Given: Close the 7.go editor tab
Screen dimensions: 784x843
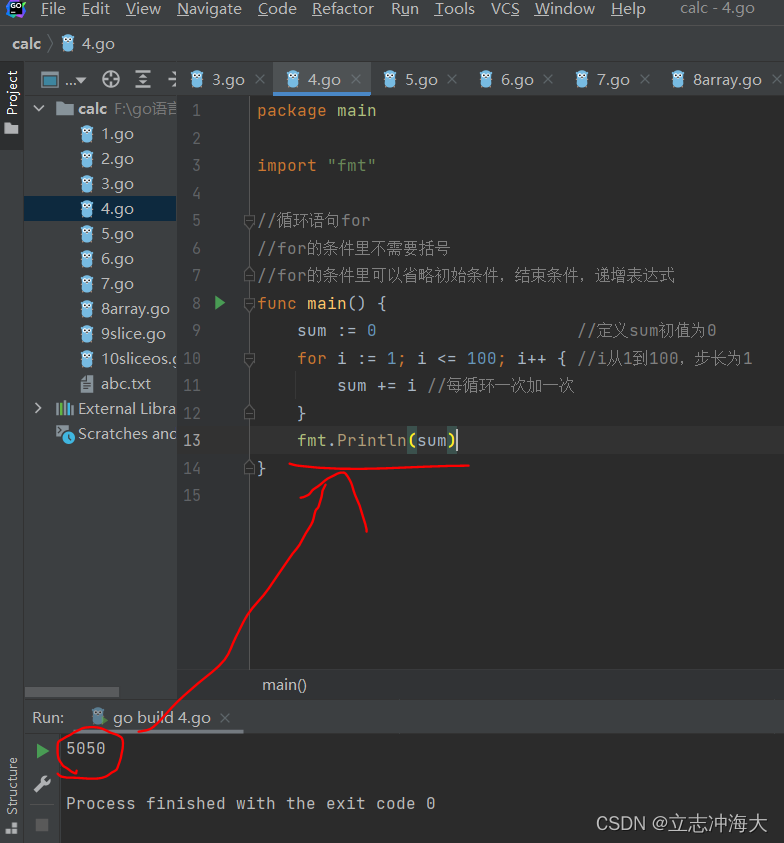Looking at the screenshot, I should [645, 80].
